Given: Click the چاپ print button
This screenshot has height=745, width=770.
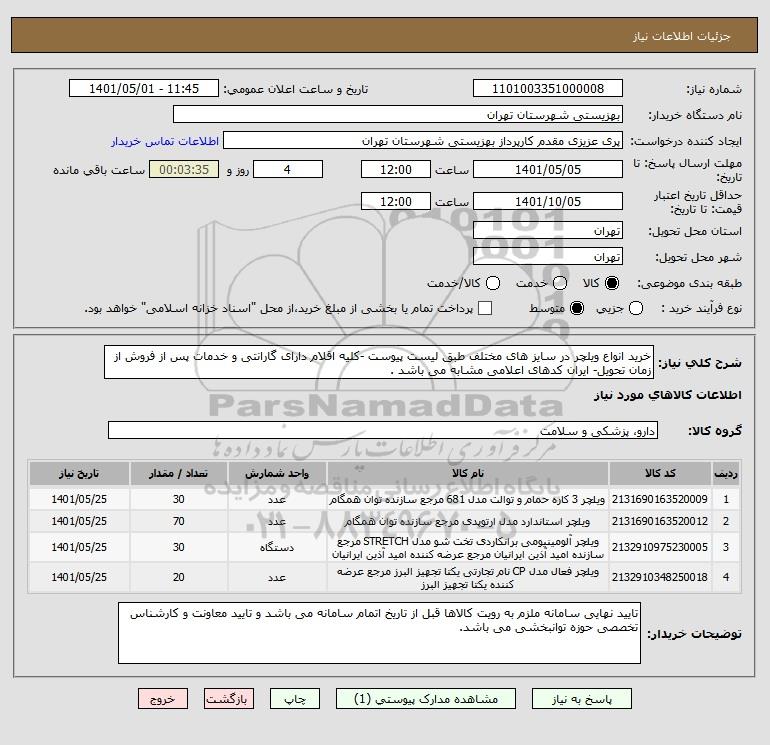Looking at the screenshot, I should click(295, 699).
